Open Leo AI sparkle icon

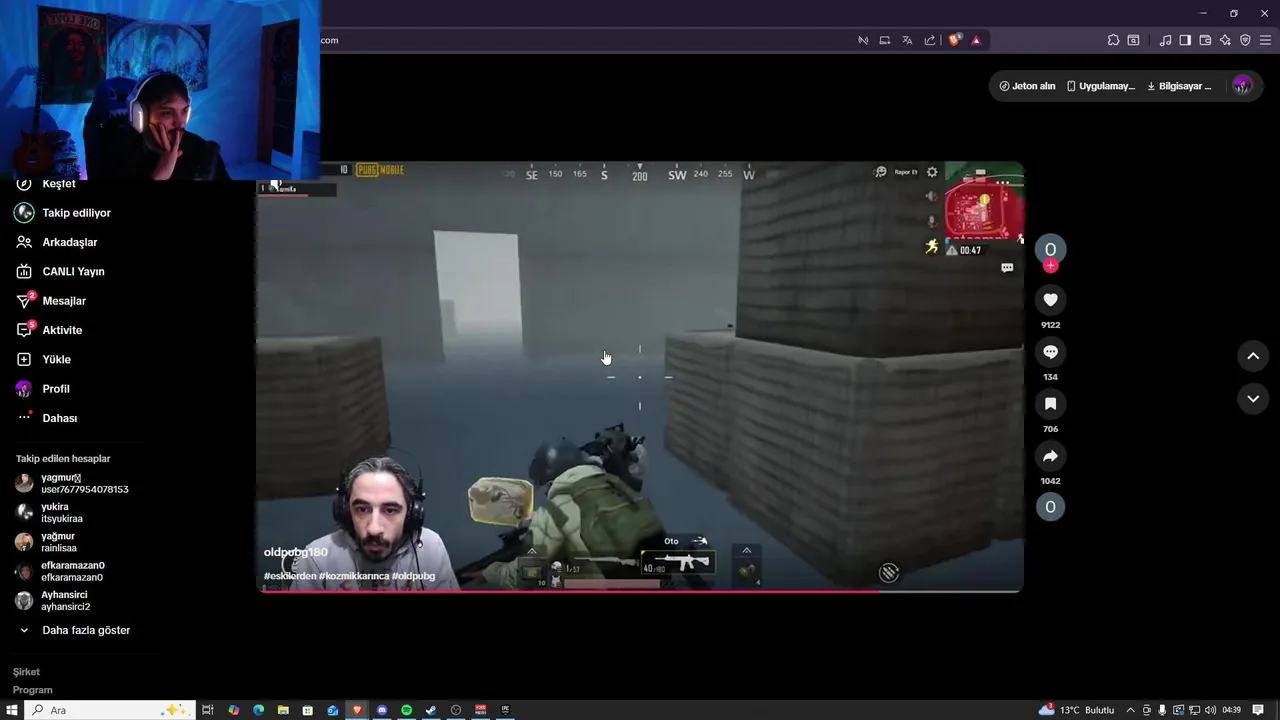(x=1225, y=40)
